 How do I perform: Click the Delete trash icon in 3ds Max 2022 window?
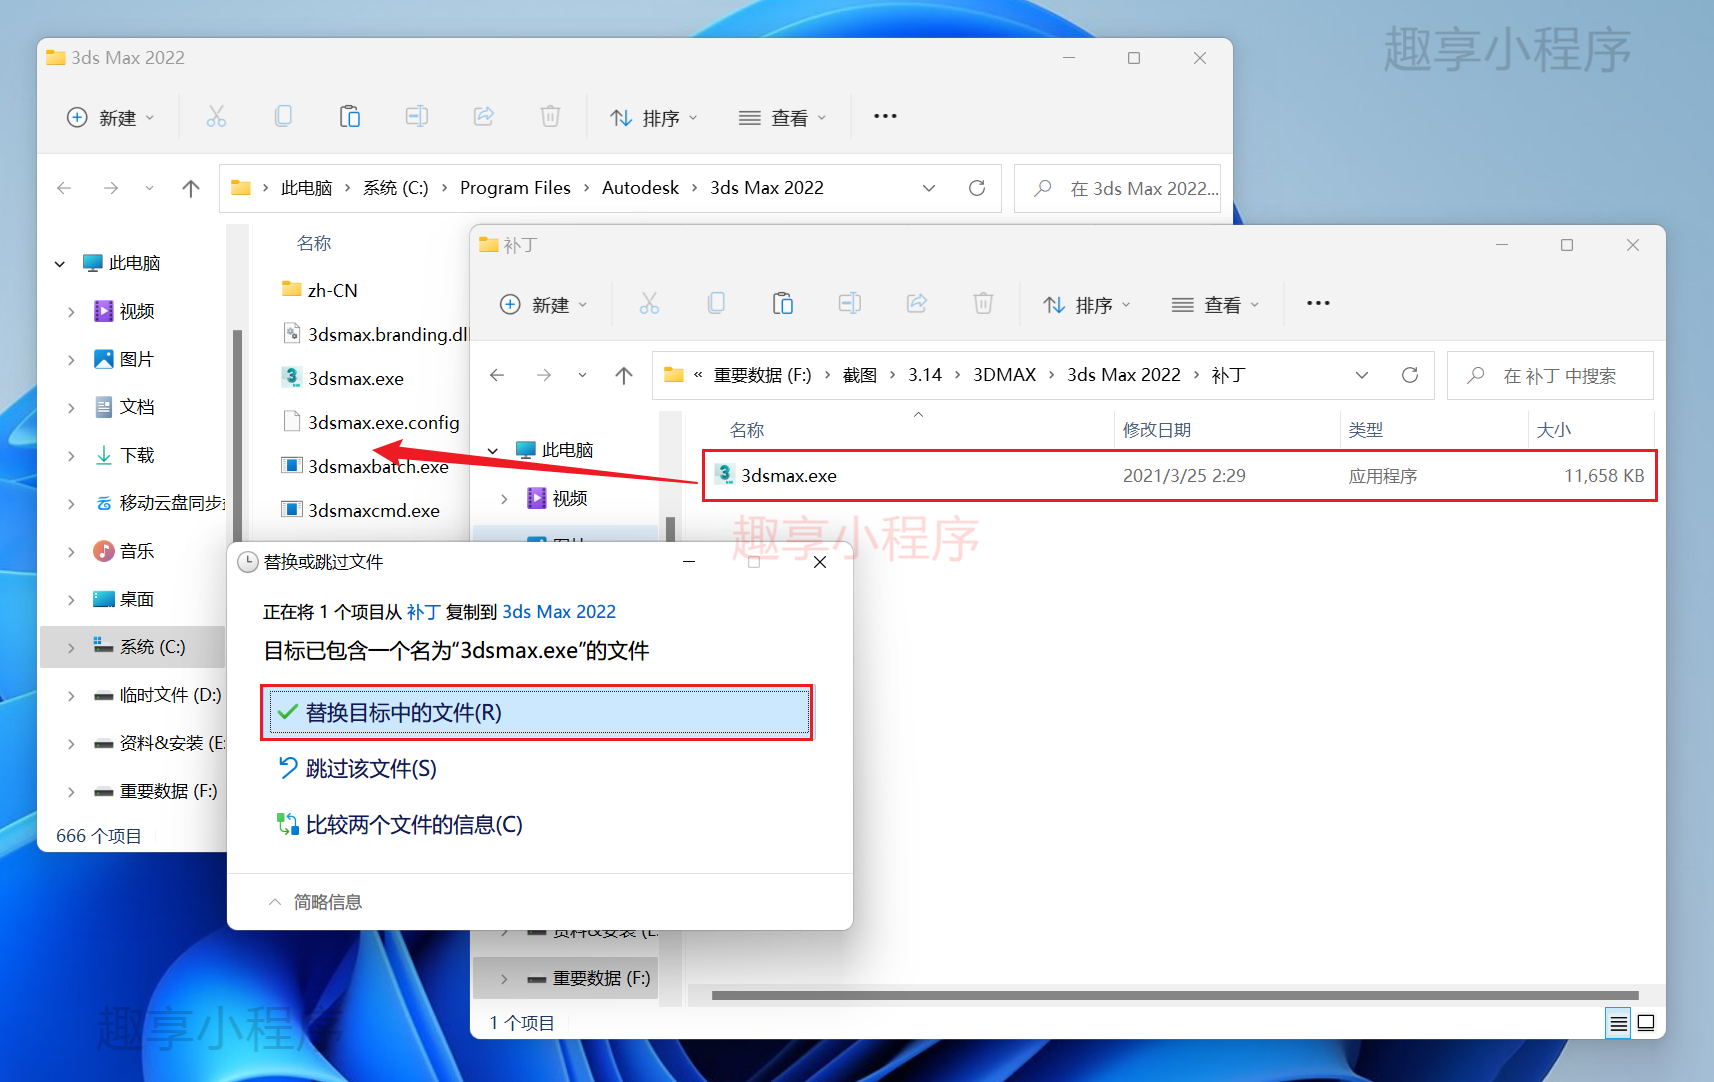pos(550,117)
